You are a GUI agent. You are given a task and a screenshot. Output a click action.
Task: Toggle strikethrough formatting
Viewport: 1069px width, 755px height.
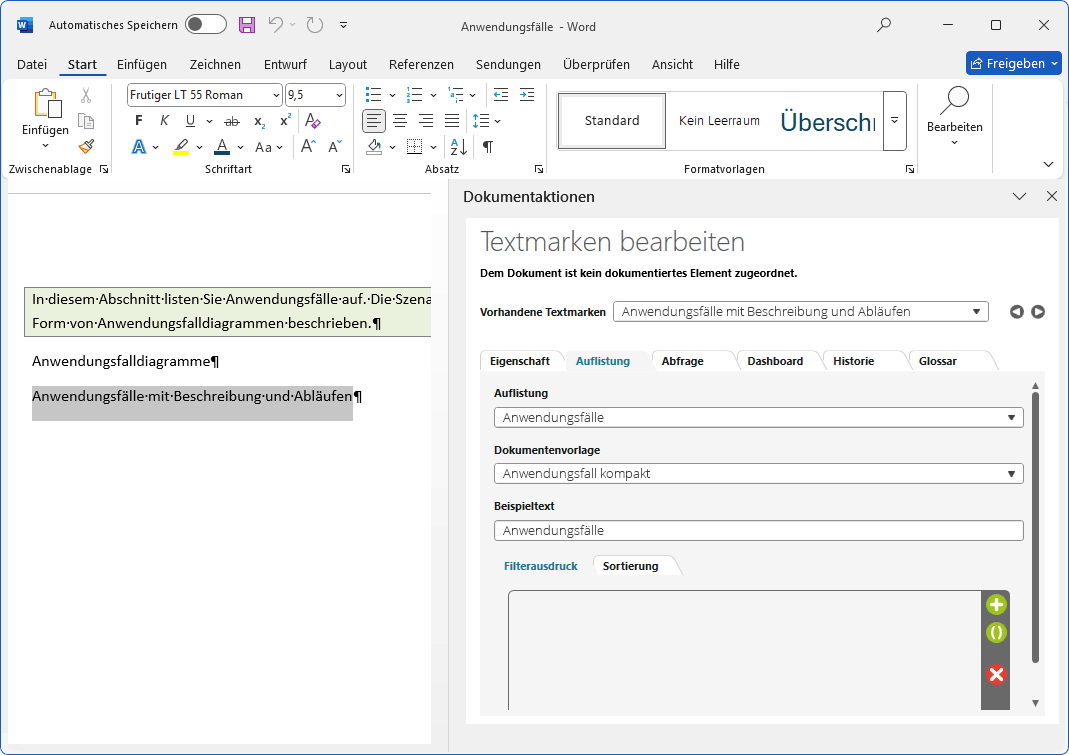click(x=232, y=121)
